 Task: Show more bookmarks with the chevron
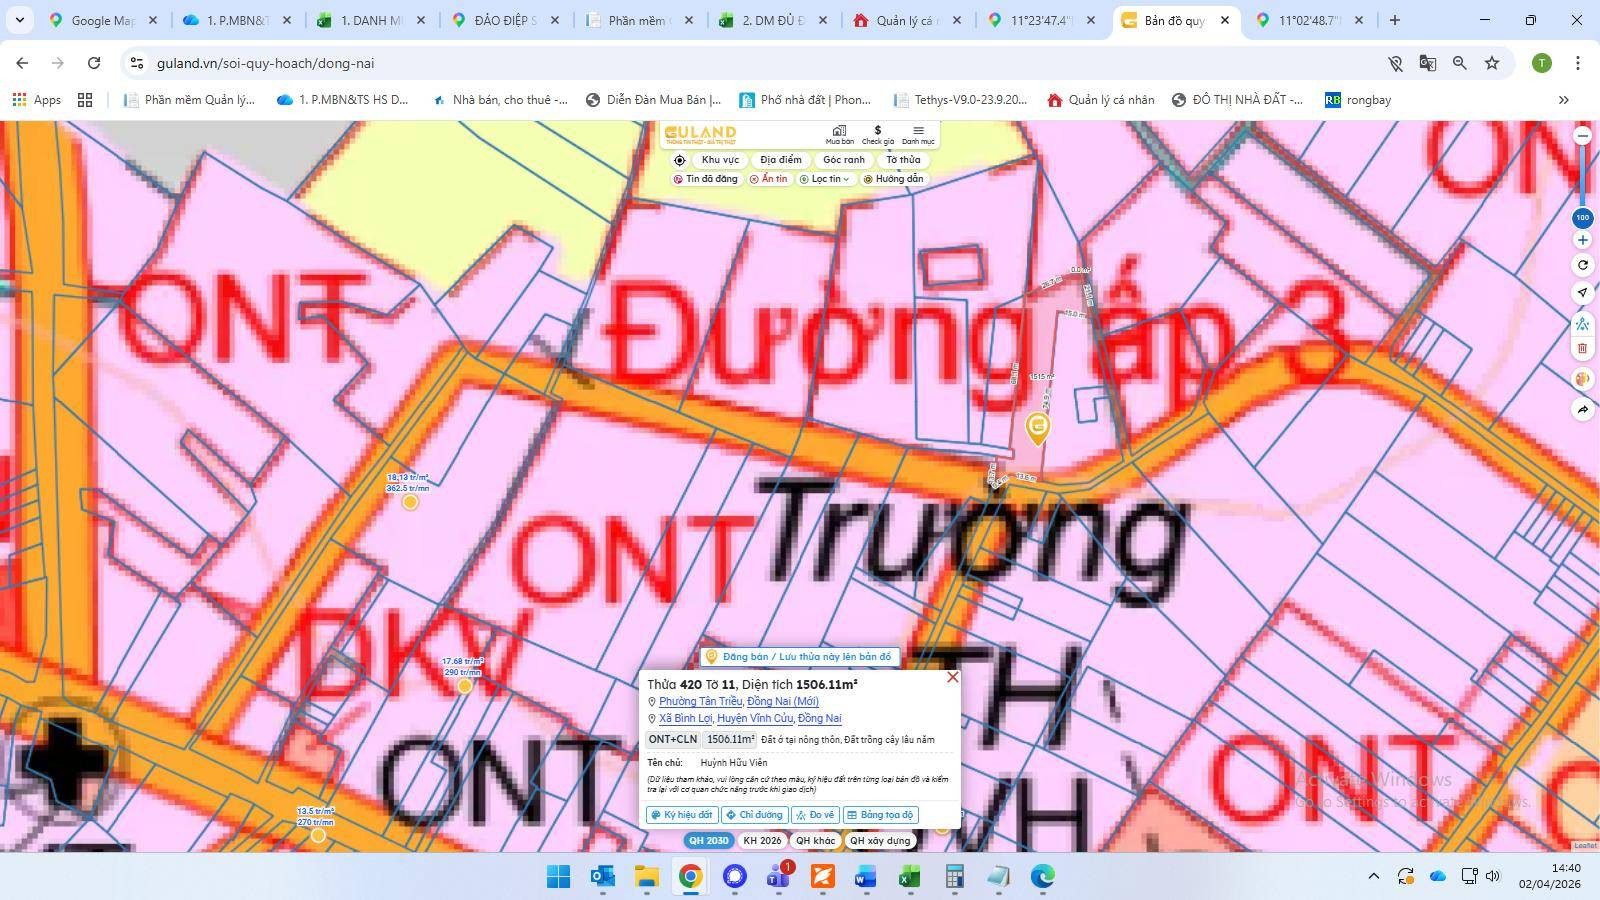[x=1564, y=100]
